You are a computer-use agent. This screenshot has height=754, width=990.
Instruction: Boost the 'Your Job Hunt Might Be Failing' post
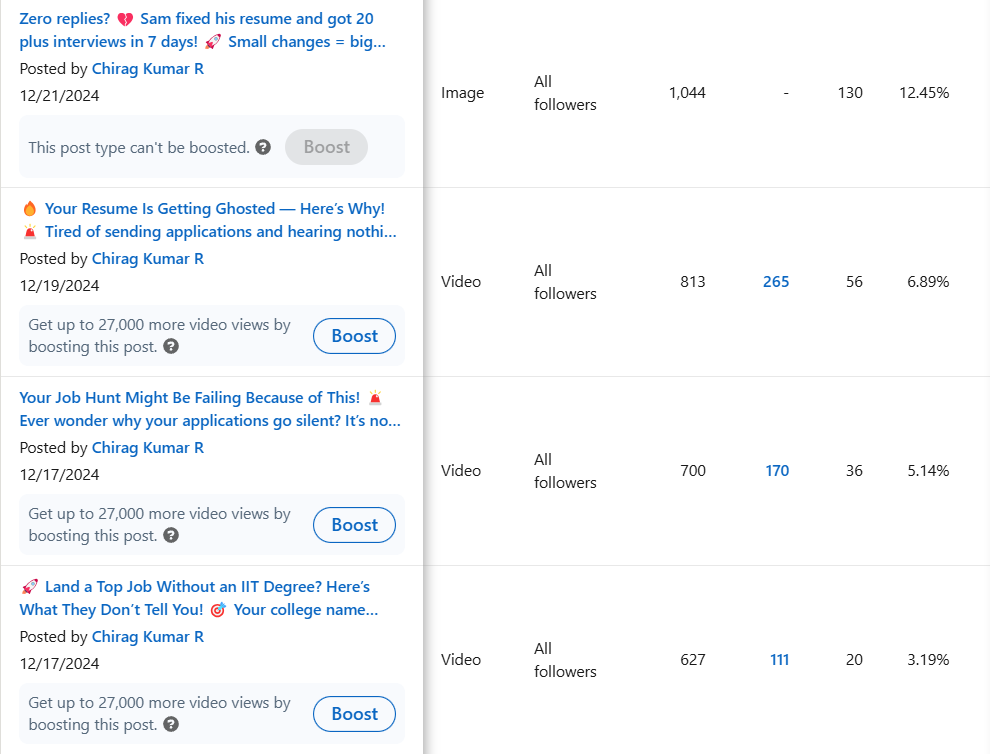354,525
